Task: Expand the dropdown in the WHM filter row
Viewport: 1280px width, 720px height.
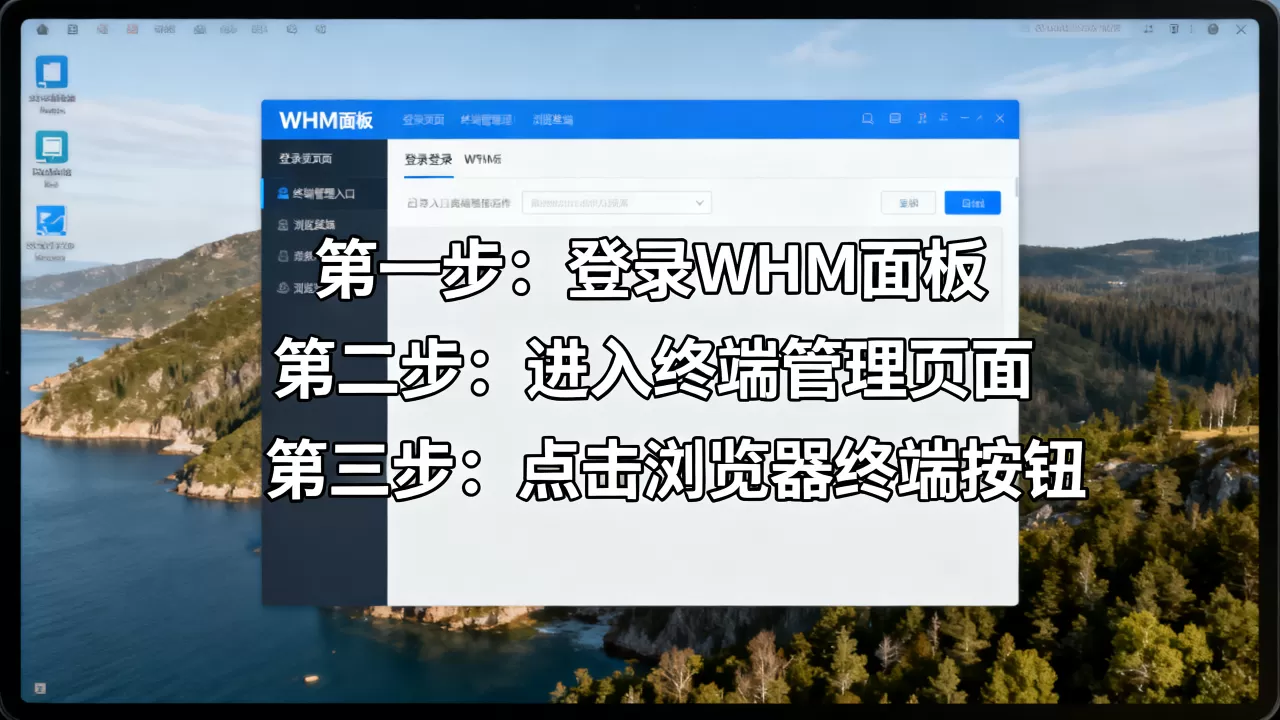Action: pyautogui.click(x=616, y=203)
